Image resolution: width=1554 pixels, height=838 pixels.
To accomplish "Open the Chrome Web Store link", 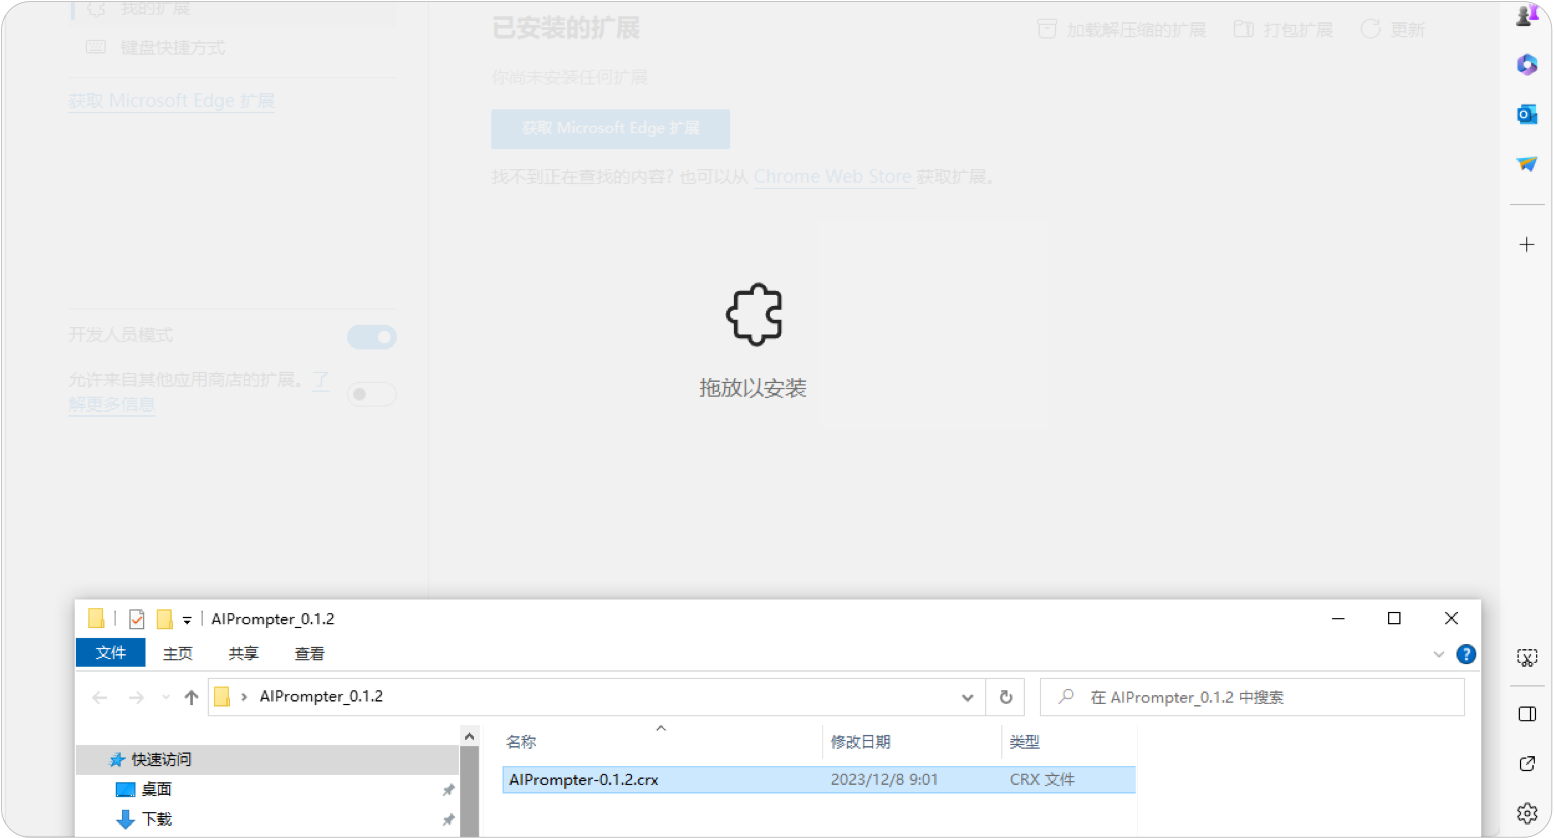I will [833, 177].
